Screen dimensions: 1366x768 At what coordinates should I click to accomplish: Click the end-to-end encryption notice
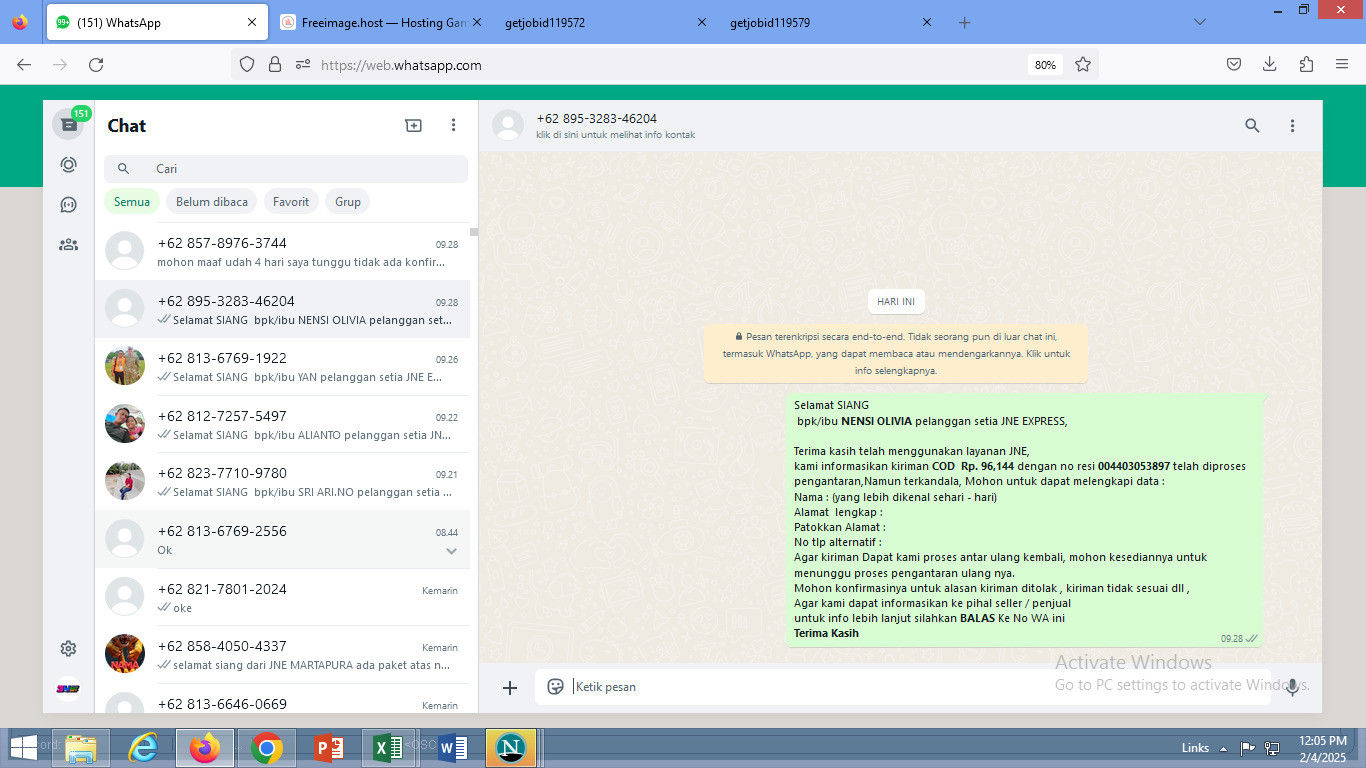point(896,354)
